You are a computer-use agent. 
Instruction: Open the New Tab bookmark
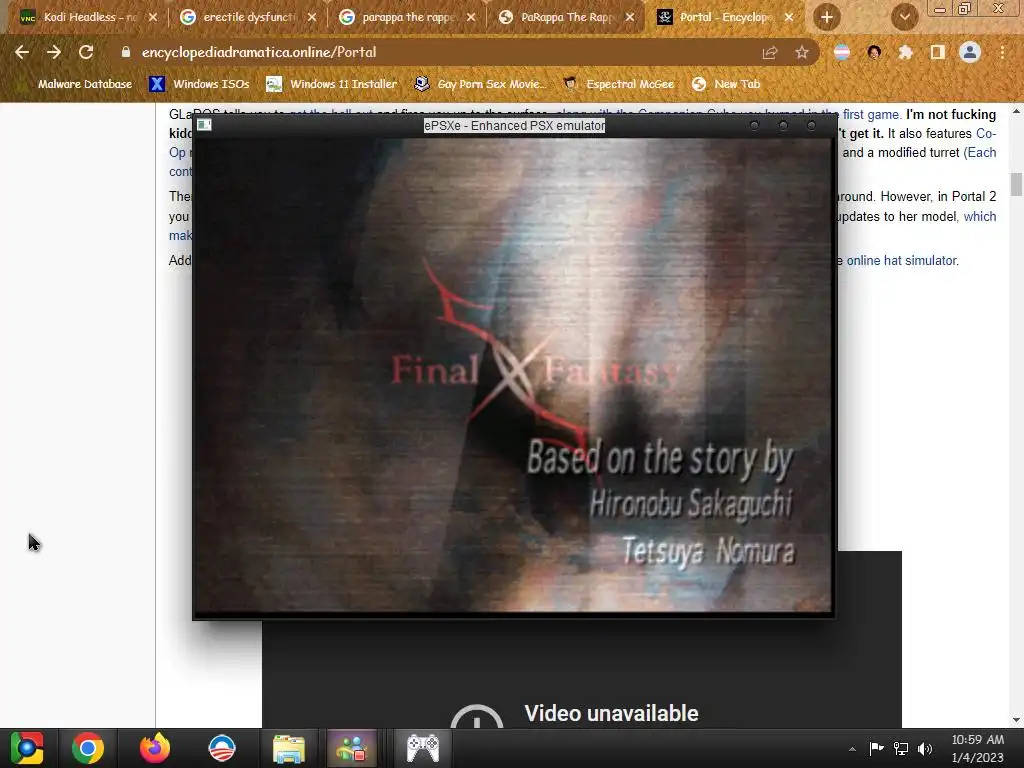(x=726, y=84)
